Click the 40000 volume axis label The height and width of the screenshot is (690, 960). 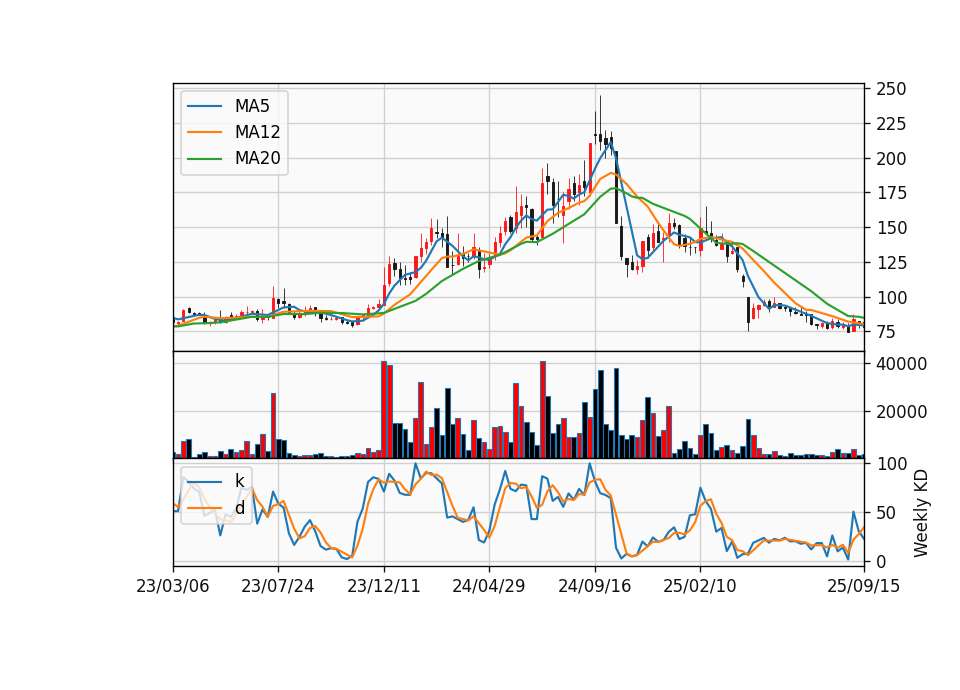click(x=901, y=364)
